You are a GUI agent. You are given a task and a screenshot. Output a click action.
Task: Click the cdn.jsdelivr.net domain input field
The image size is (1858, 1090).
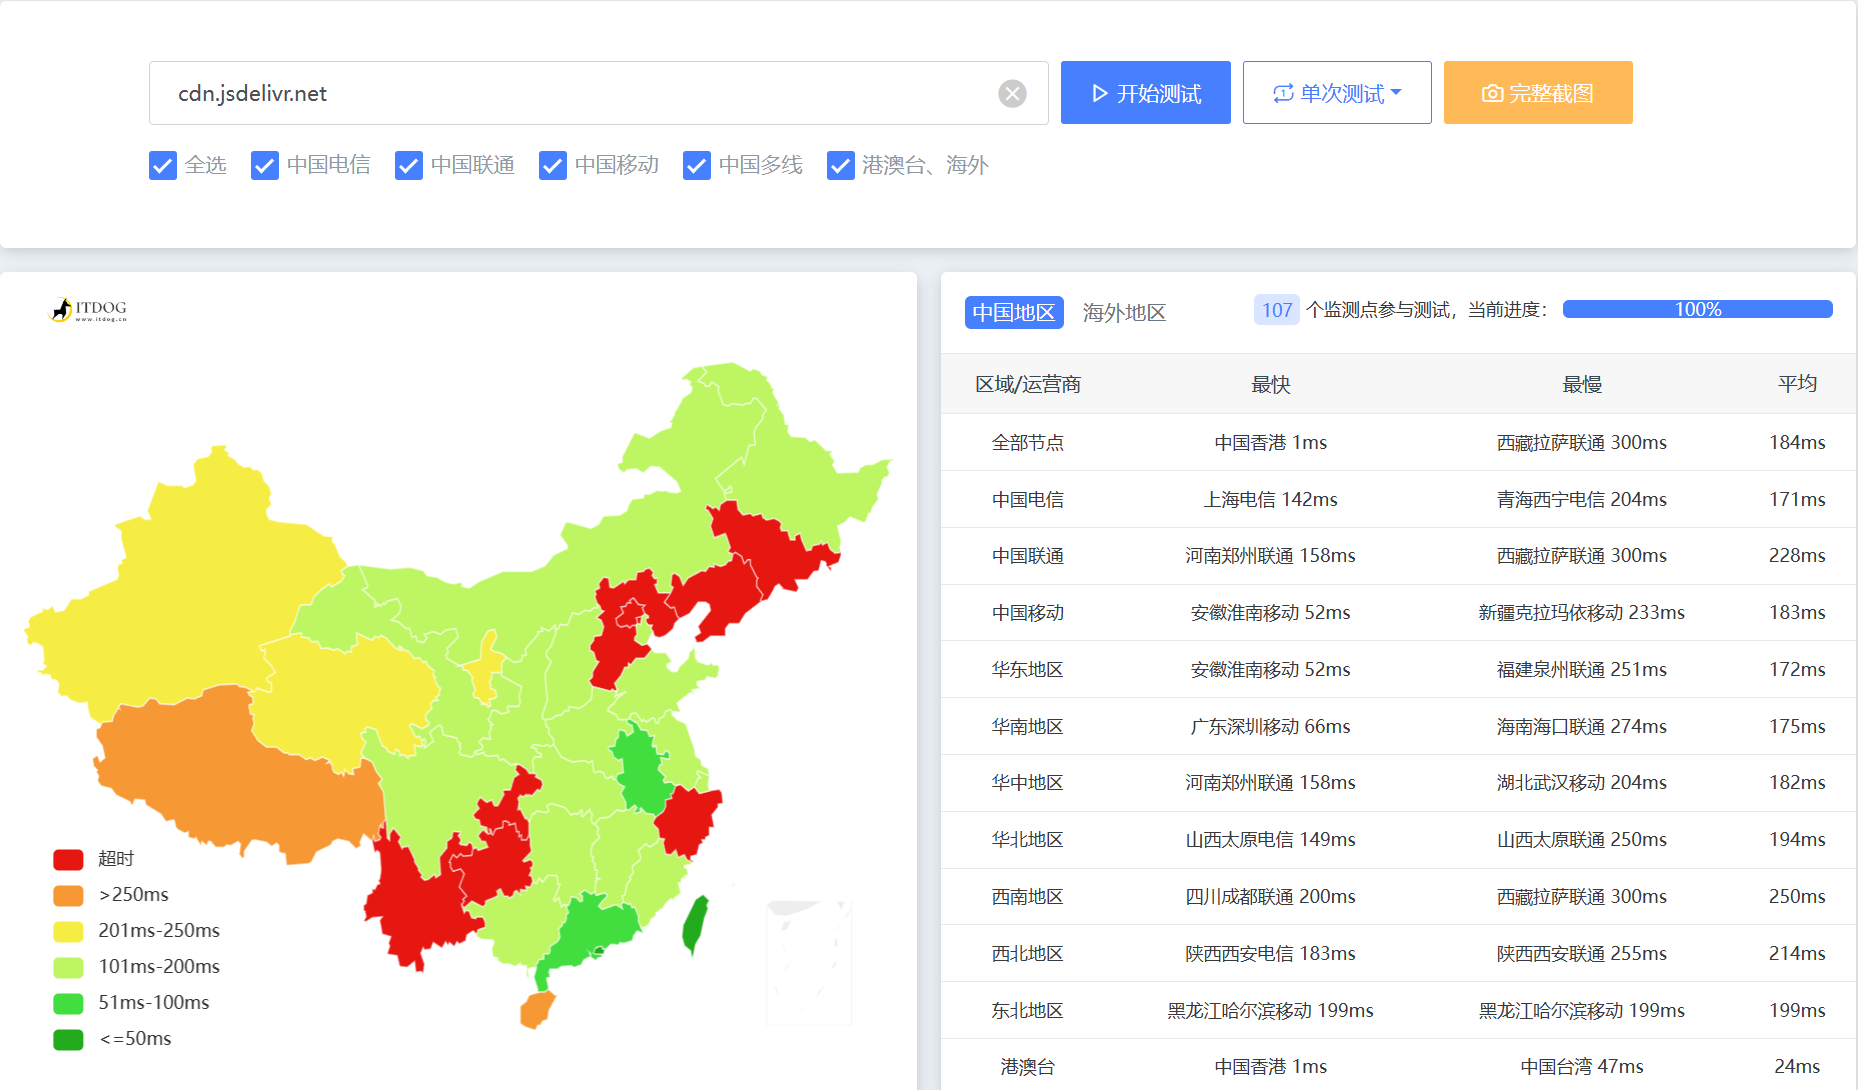click(599, 93)
